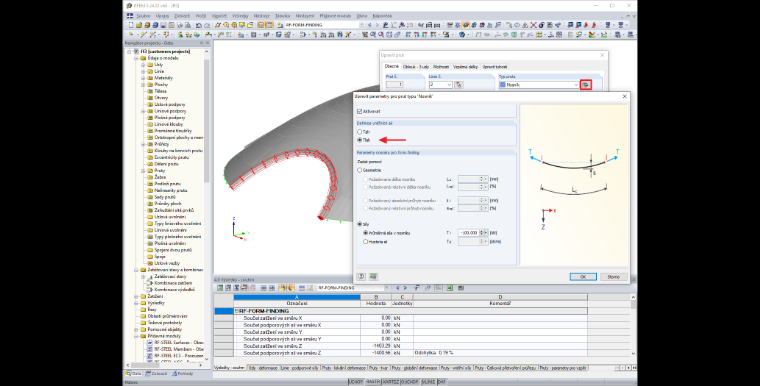Expand the Pruty tree node
760x386 pixels.
pyautogui.click(x=143, y=171)
